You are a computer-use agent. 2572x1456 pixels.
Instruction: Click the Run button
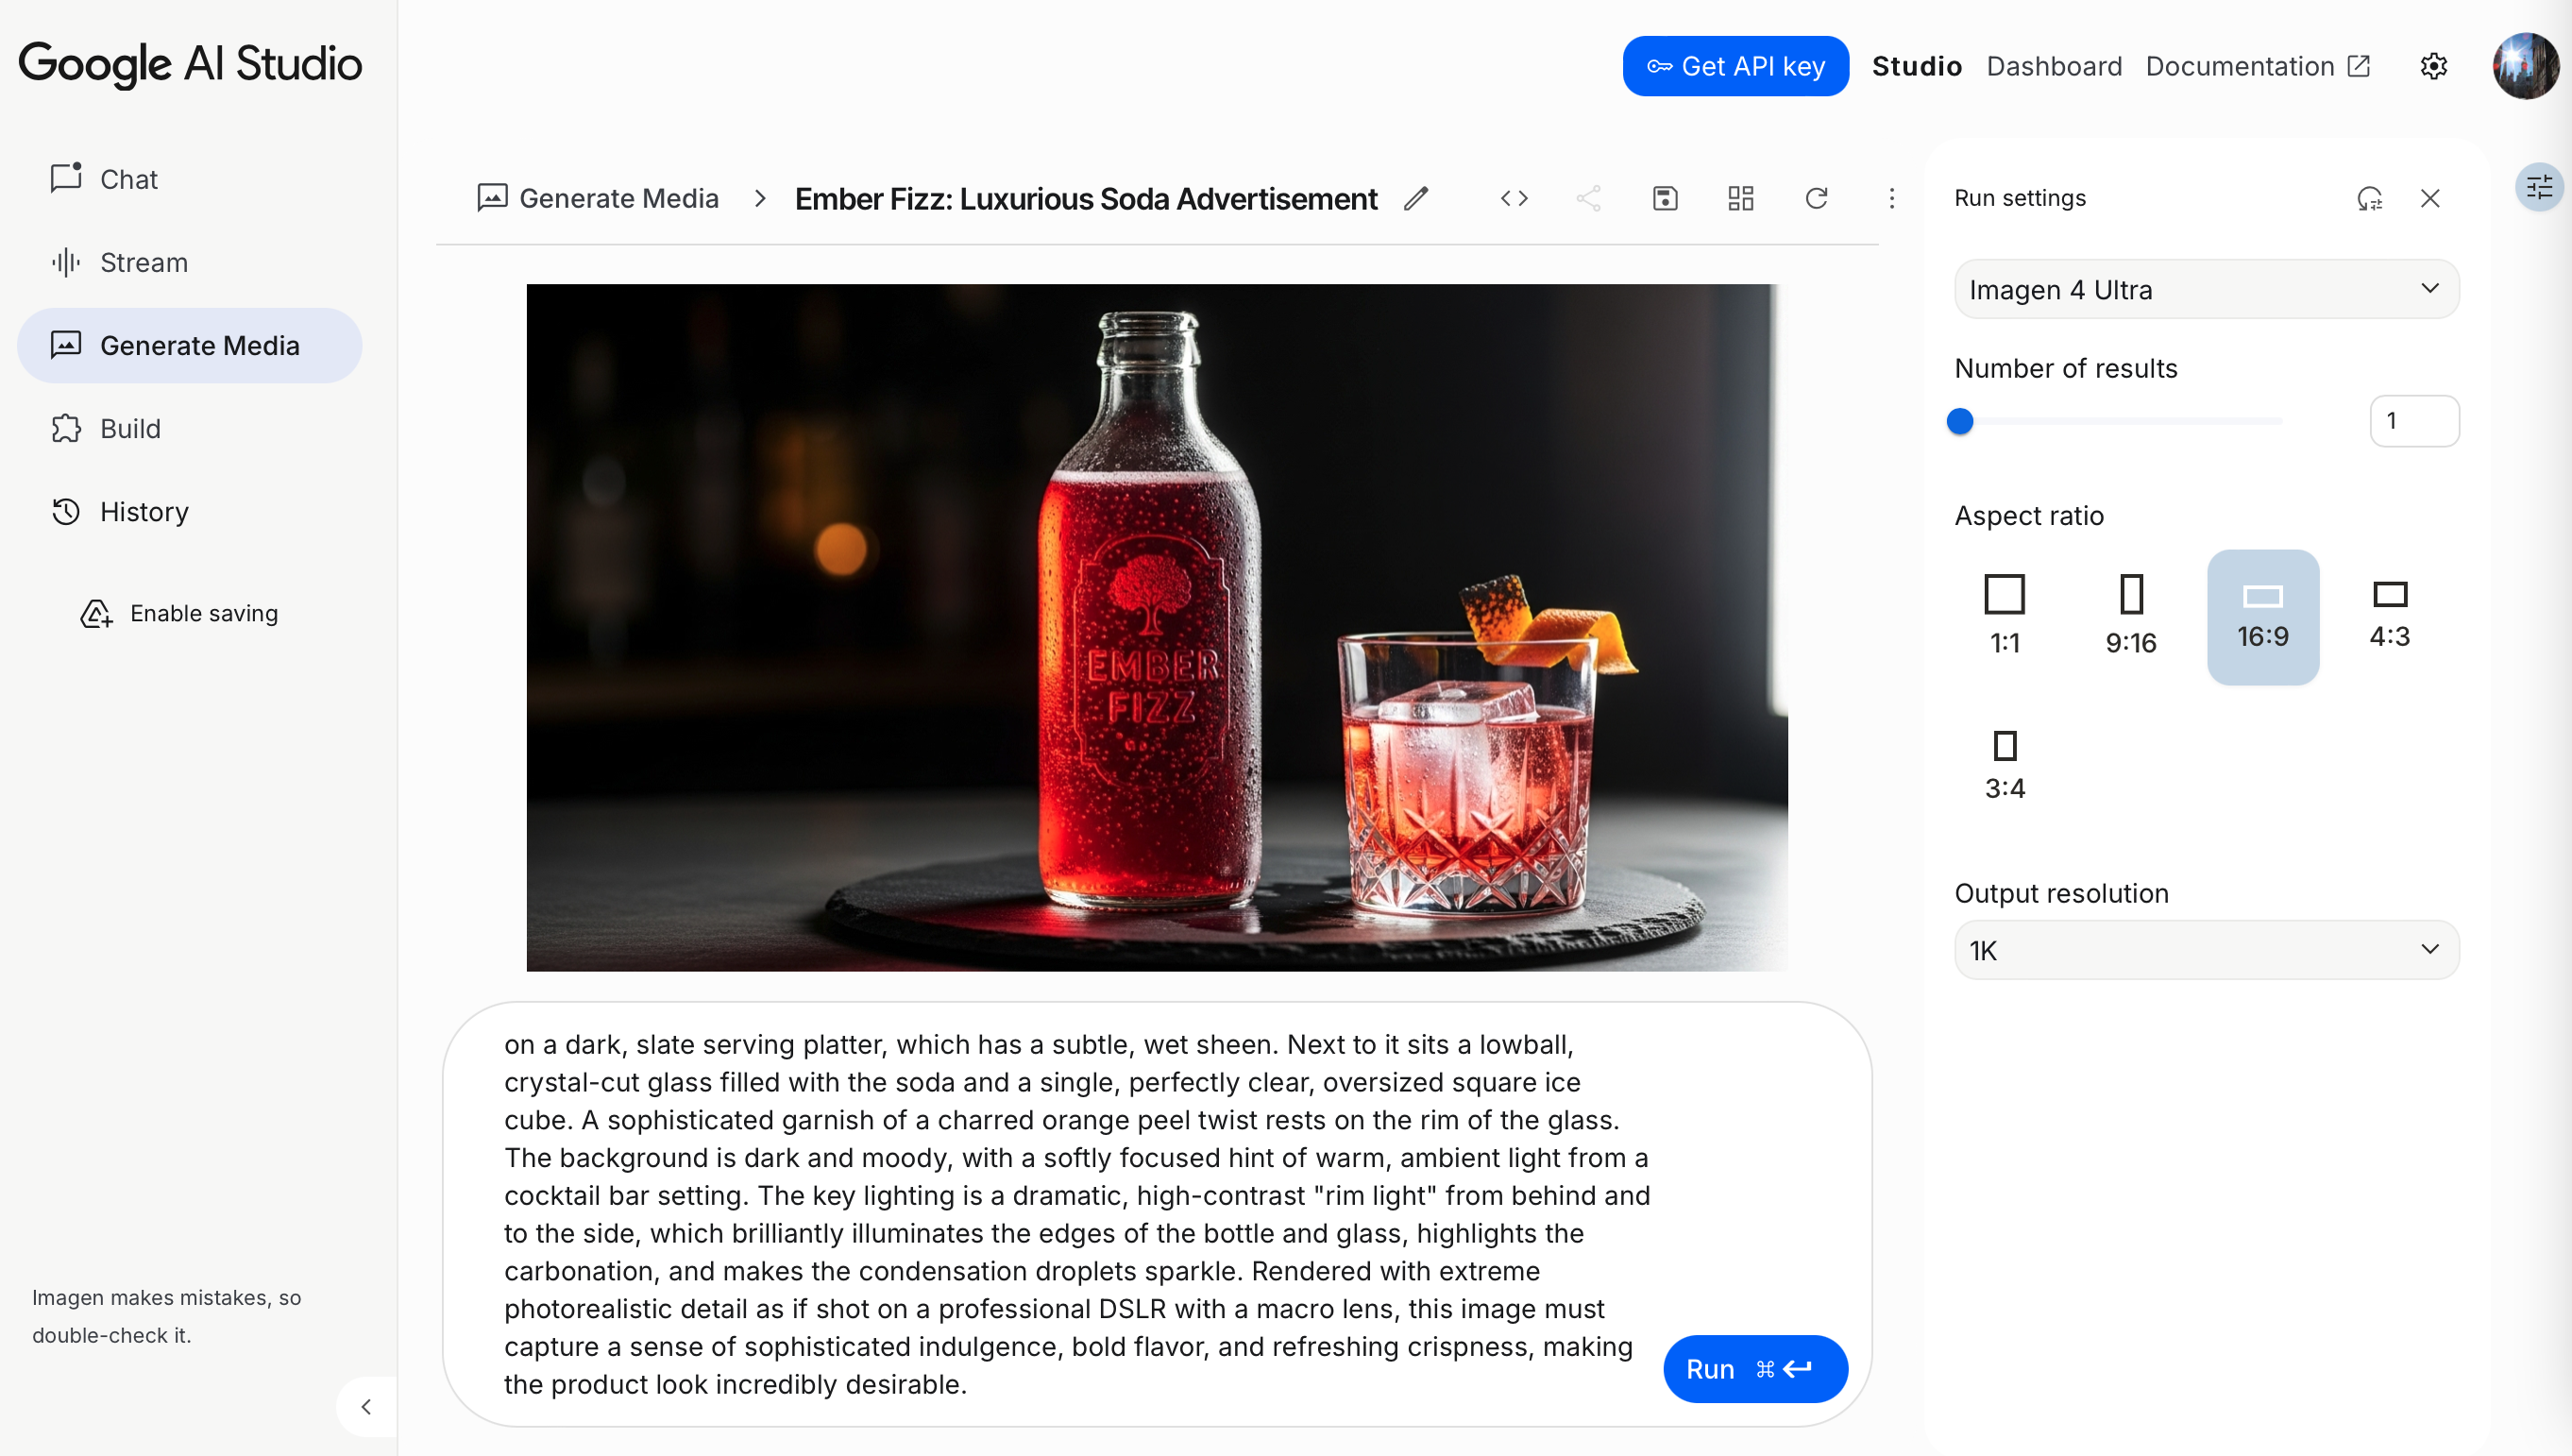(x=1755, y=1369)
